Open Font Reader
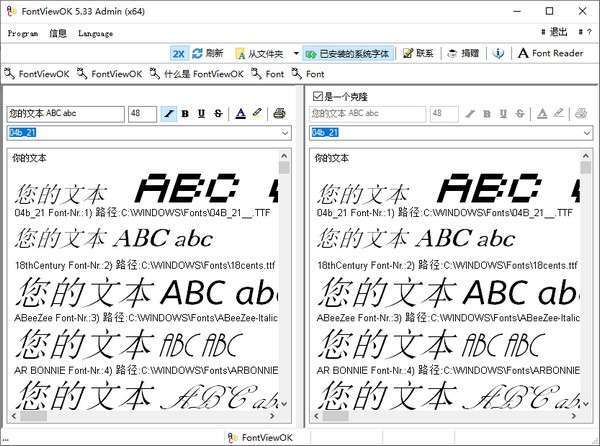The height and width of the screenshot is (446, 600). tap(551, 54)
